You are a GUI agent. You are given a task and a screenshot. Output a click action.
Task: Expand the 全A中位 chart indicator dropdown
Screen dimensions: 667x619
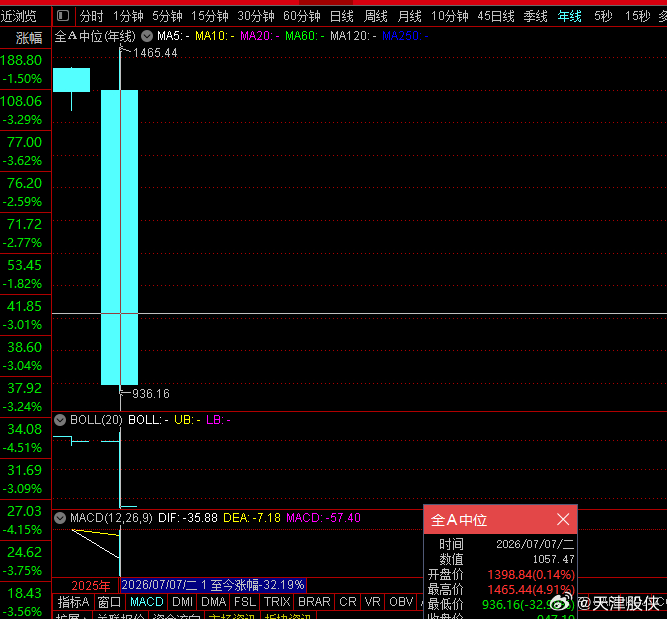(147, 36)
